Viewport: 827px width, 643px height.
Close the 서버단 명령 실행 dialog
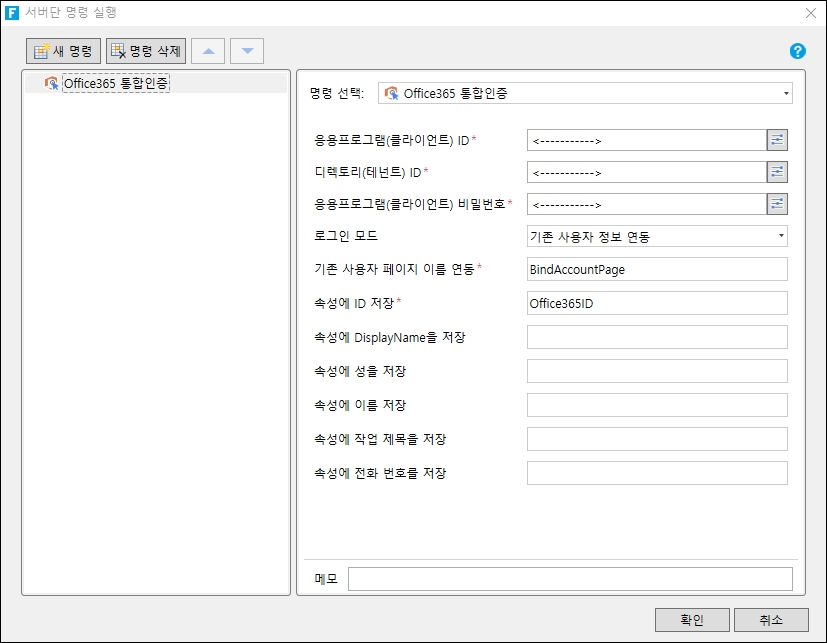810,13
